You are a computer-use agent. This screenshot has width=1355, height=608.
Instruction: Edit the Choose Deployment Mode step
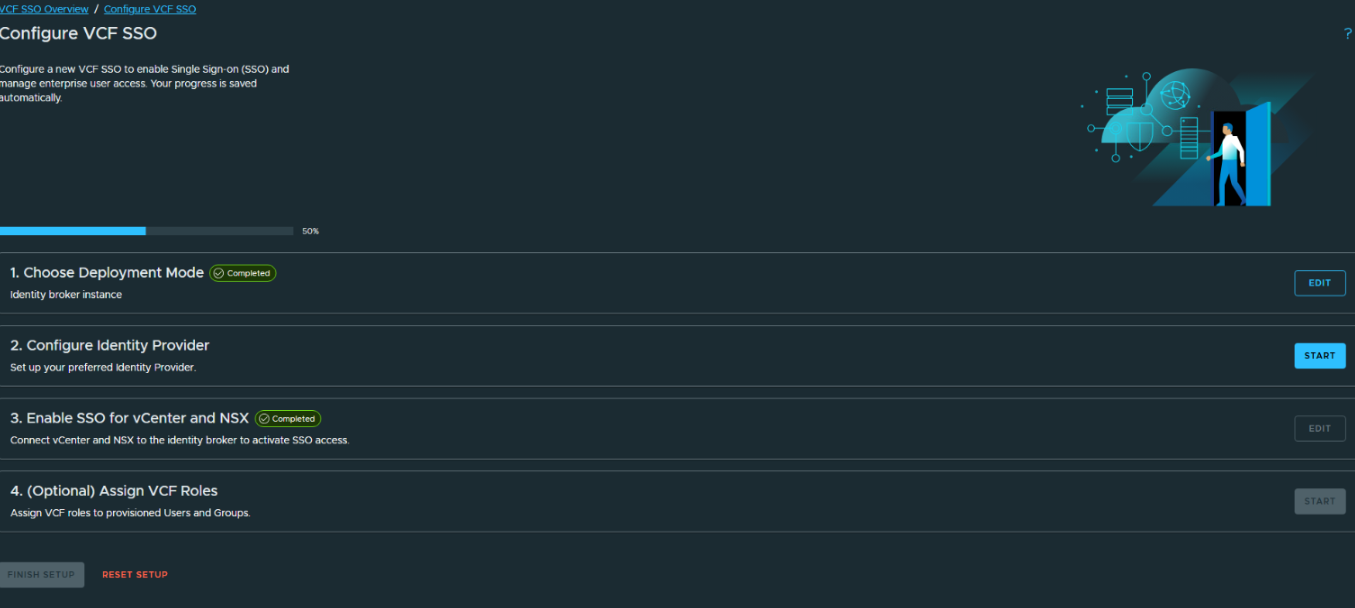point(1320,283)
